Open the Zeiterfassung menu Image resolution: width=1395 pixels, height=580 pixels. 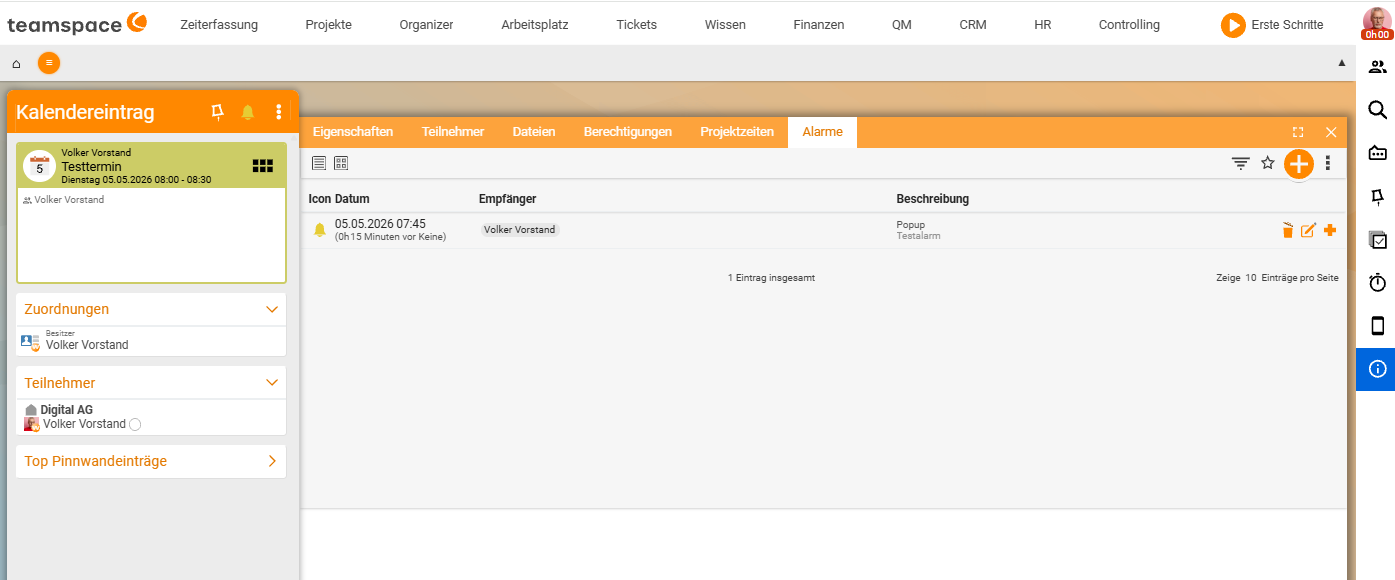point(219,25)
